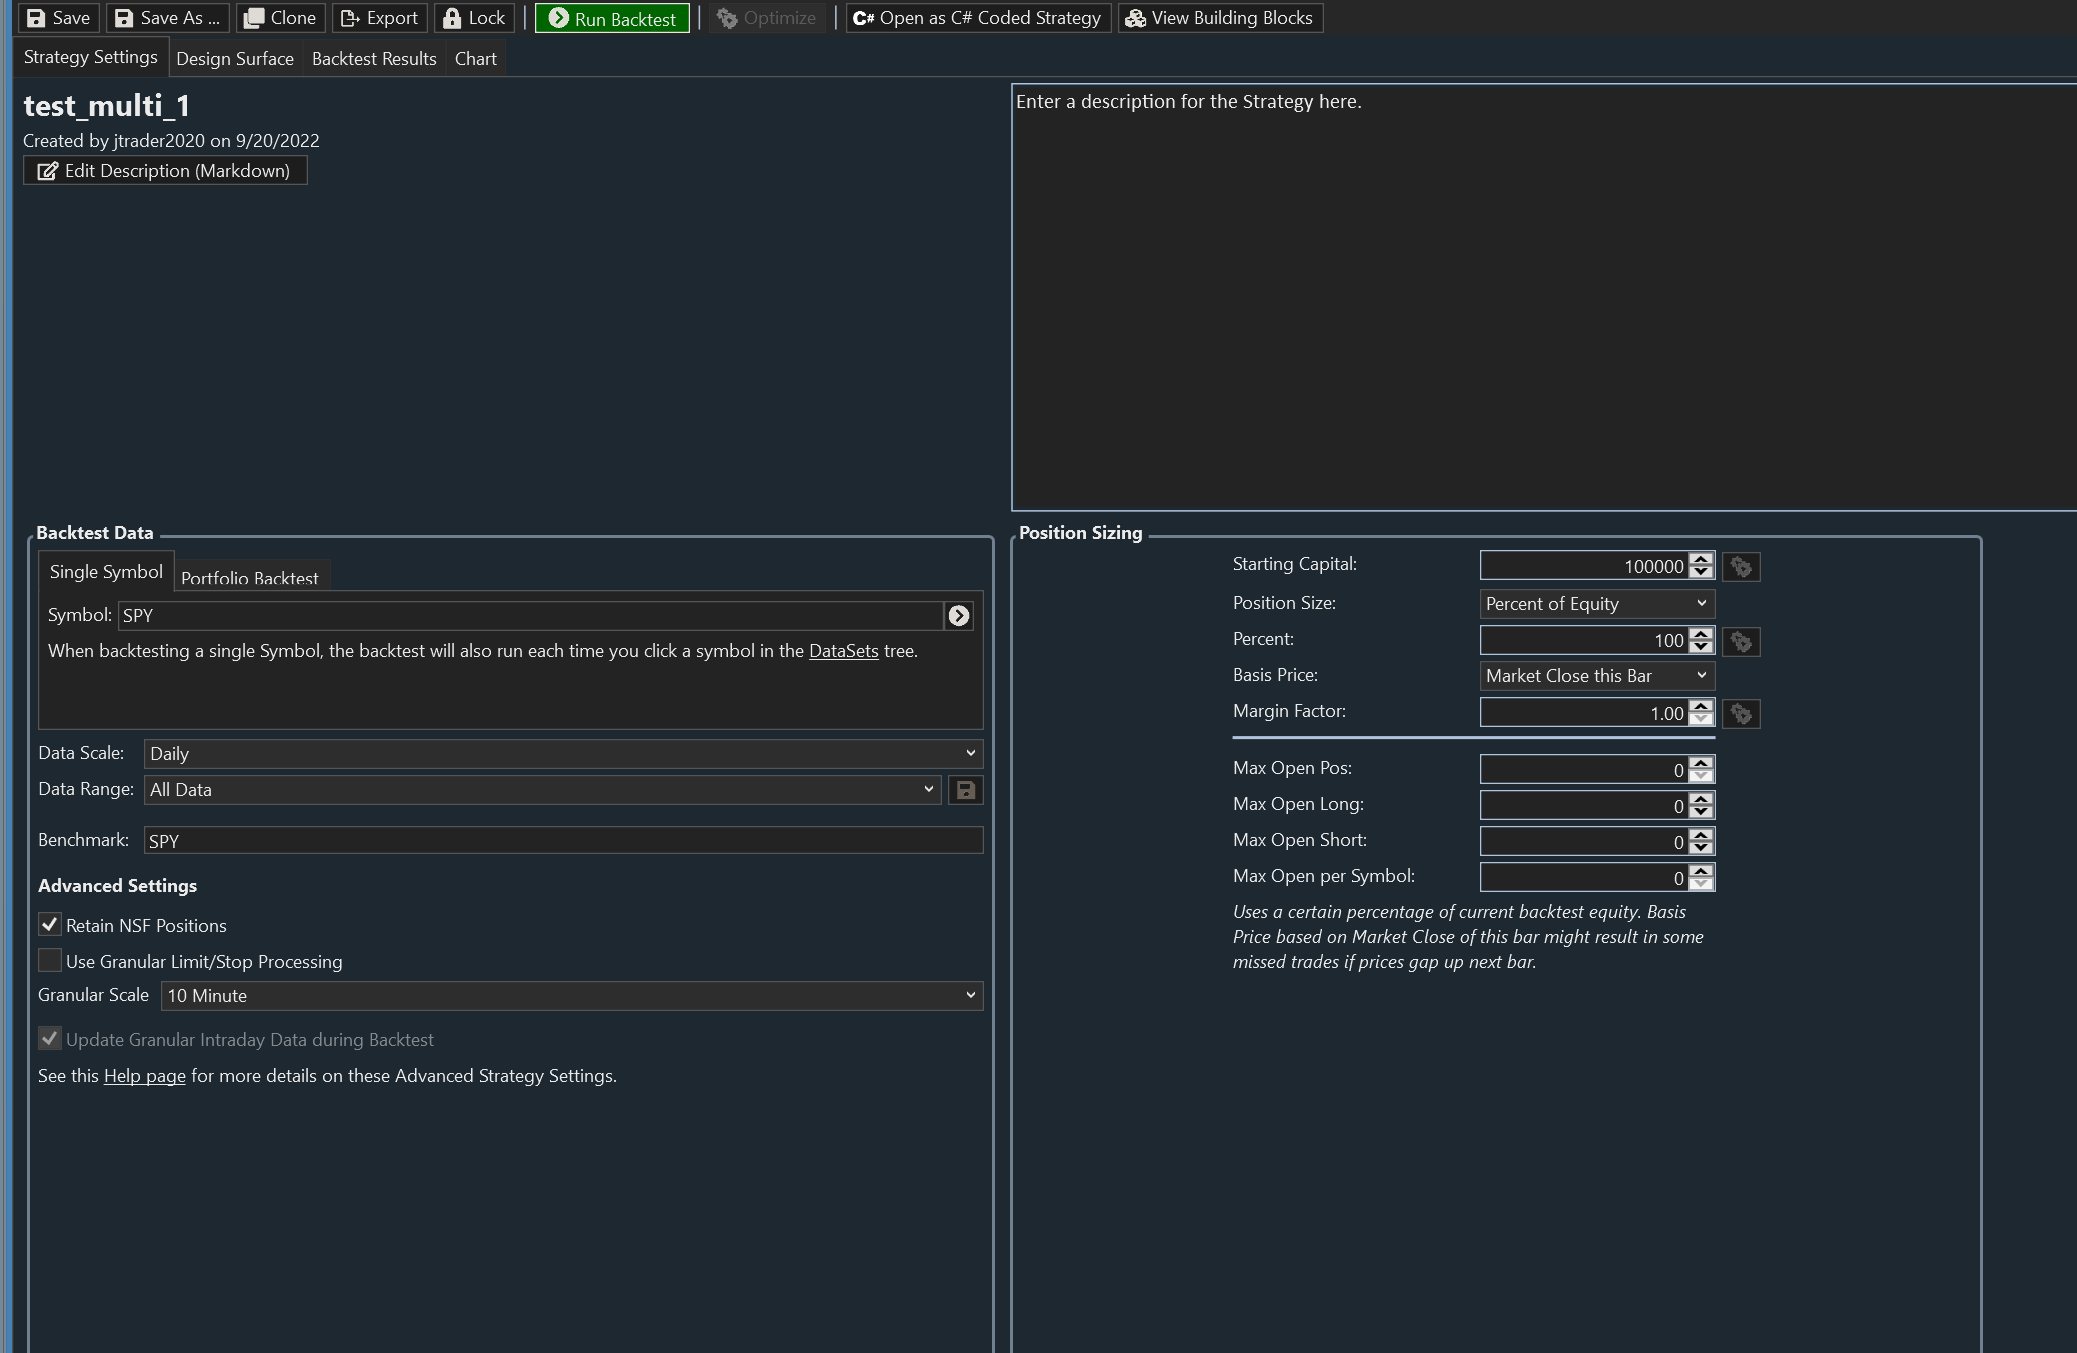This screenshot has height=1353, width=2077.
Task: Uncheck Retain NSF Positions
Action: [x=50, y=925]
